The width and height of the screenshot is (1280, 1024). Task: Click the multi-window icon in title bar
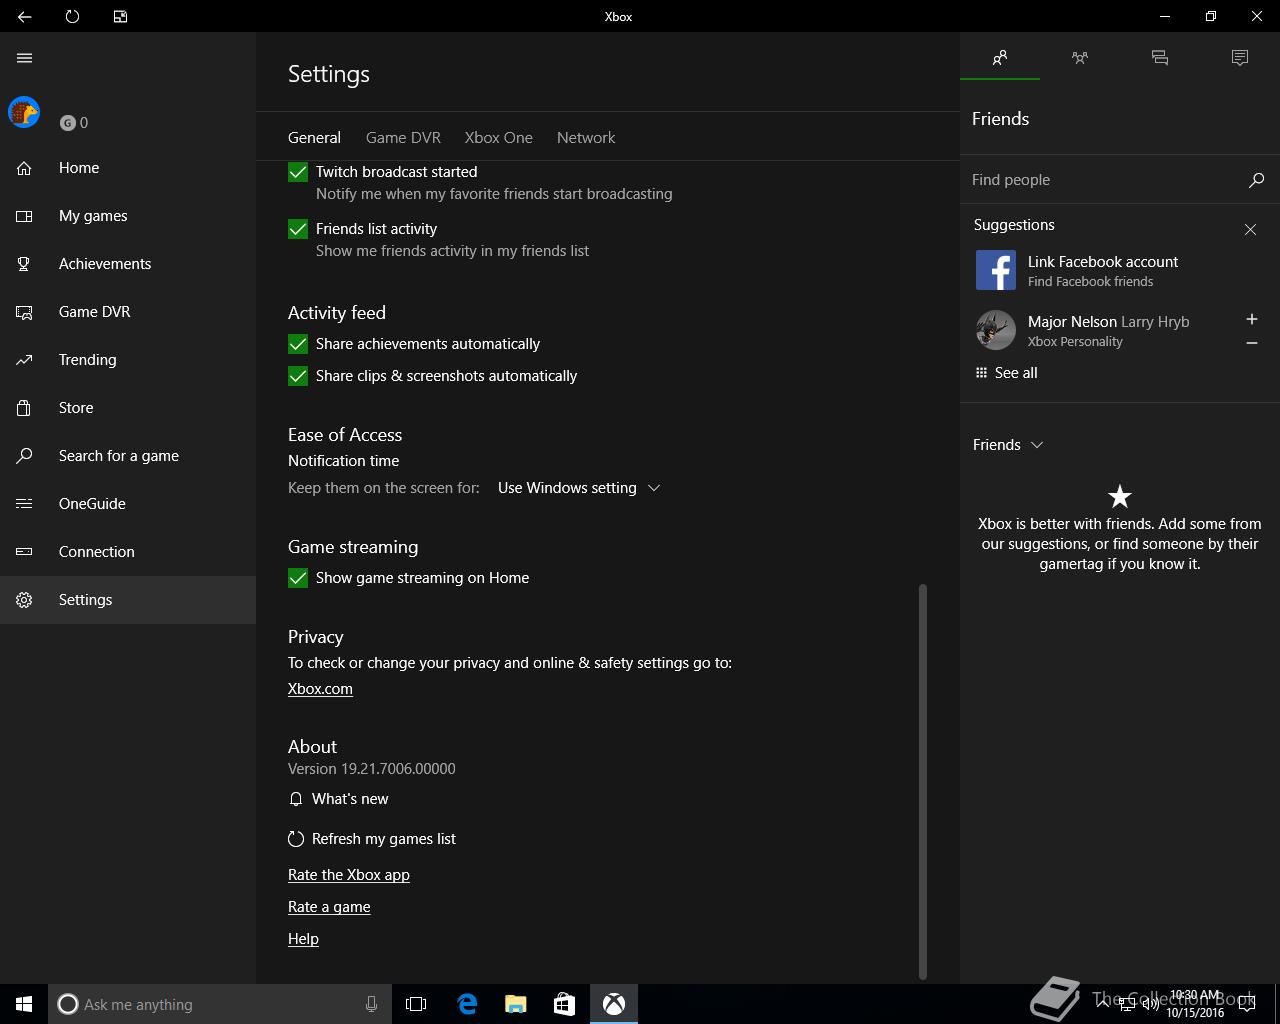120,16
